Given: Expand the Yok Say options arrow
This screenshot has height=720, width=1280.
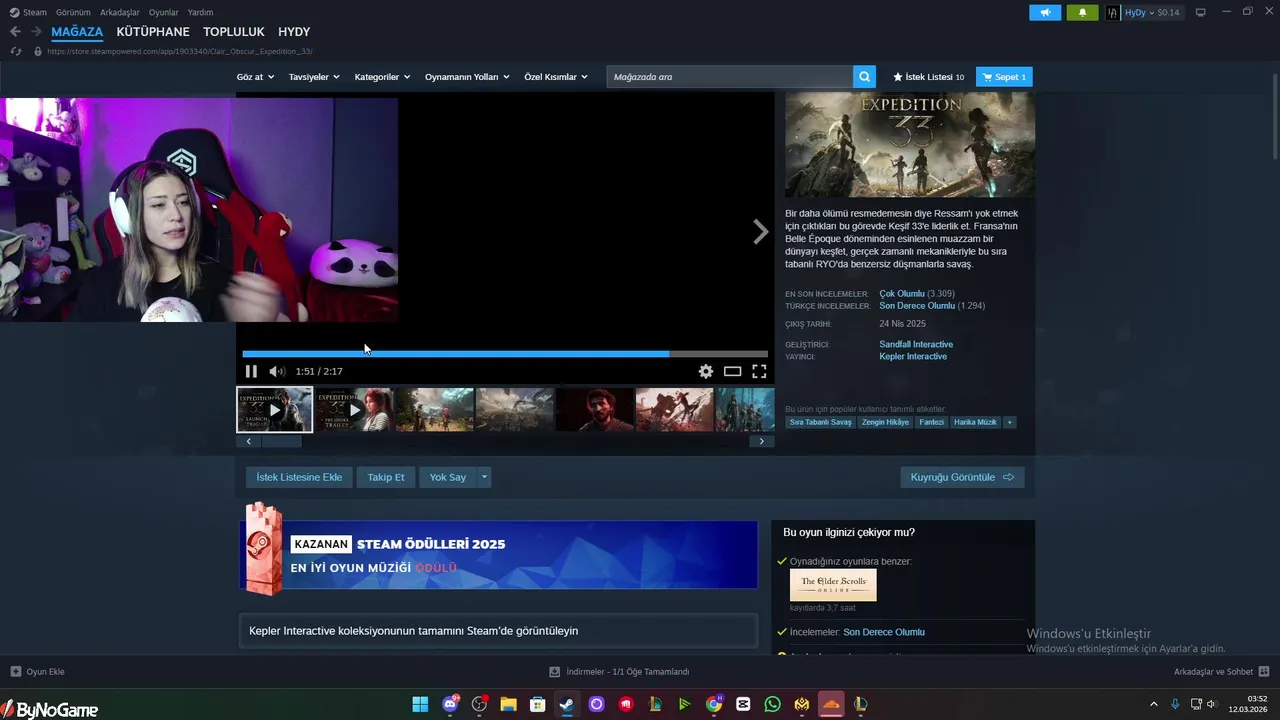Looking at the screenshot, I should pyautogui.click(x=484, y=477).
